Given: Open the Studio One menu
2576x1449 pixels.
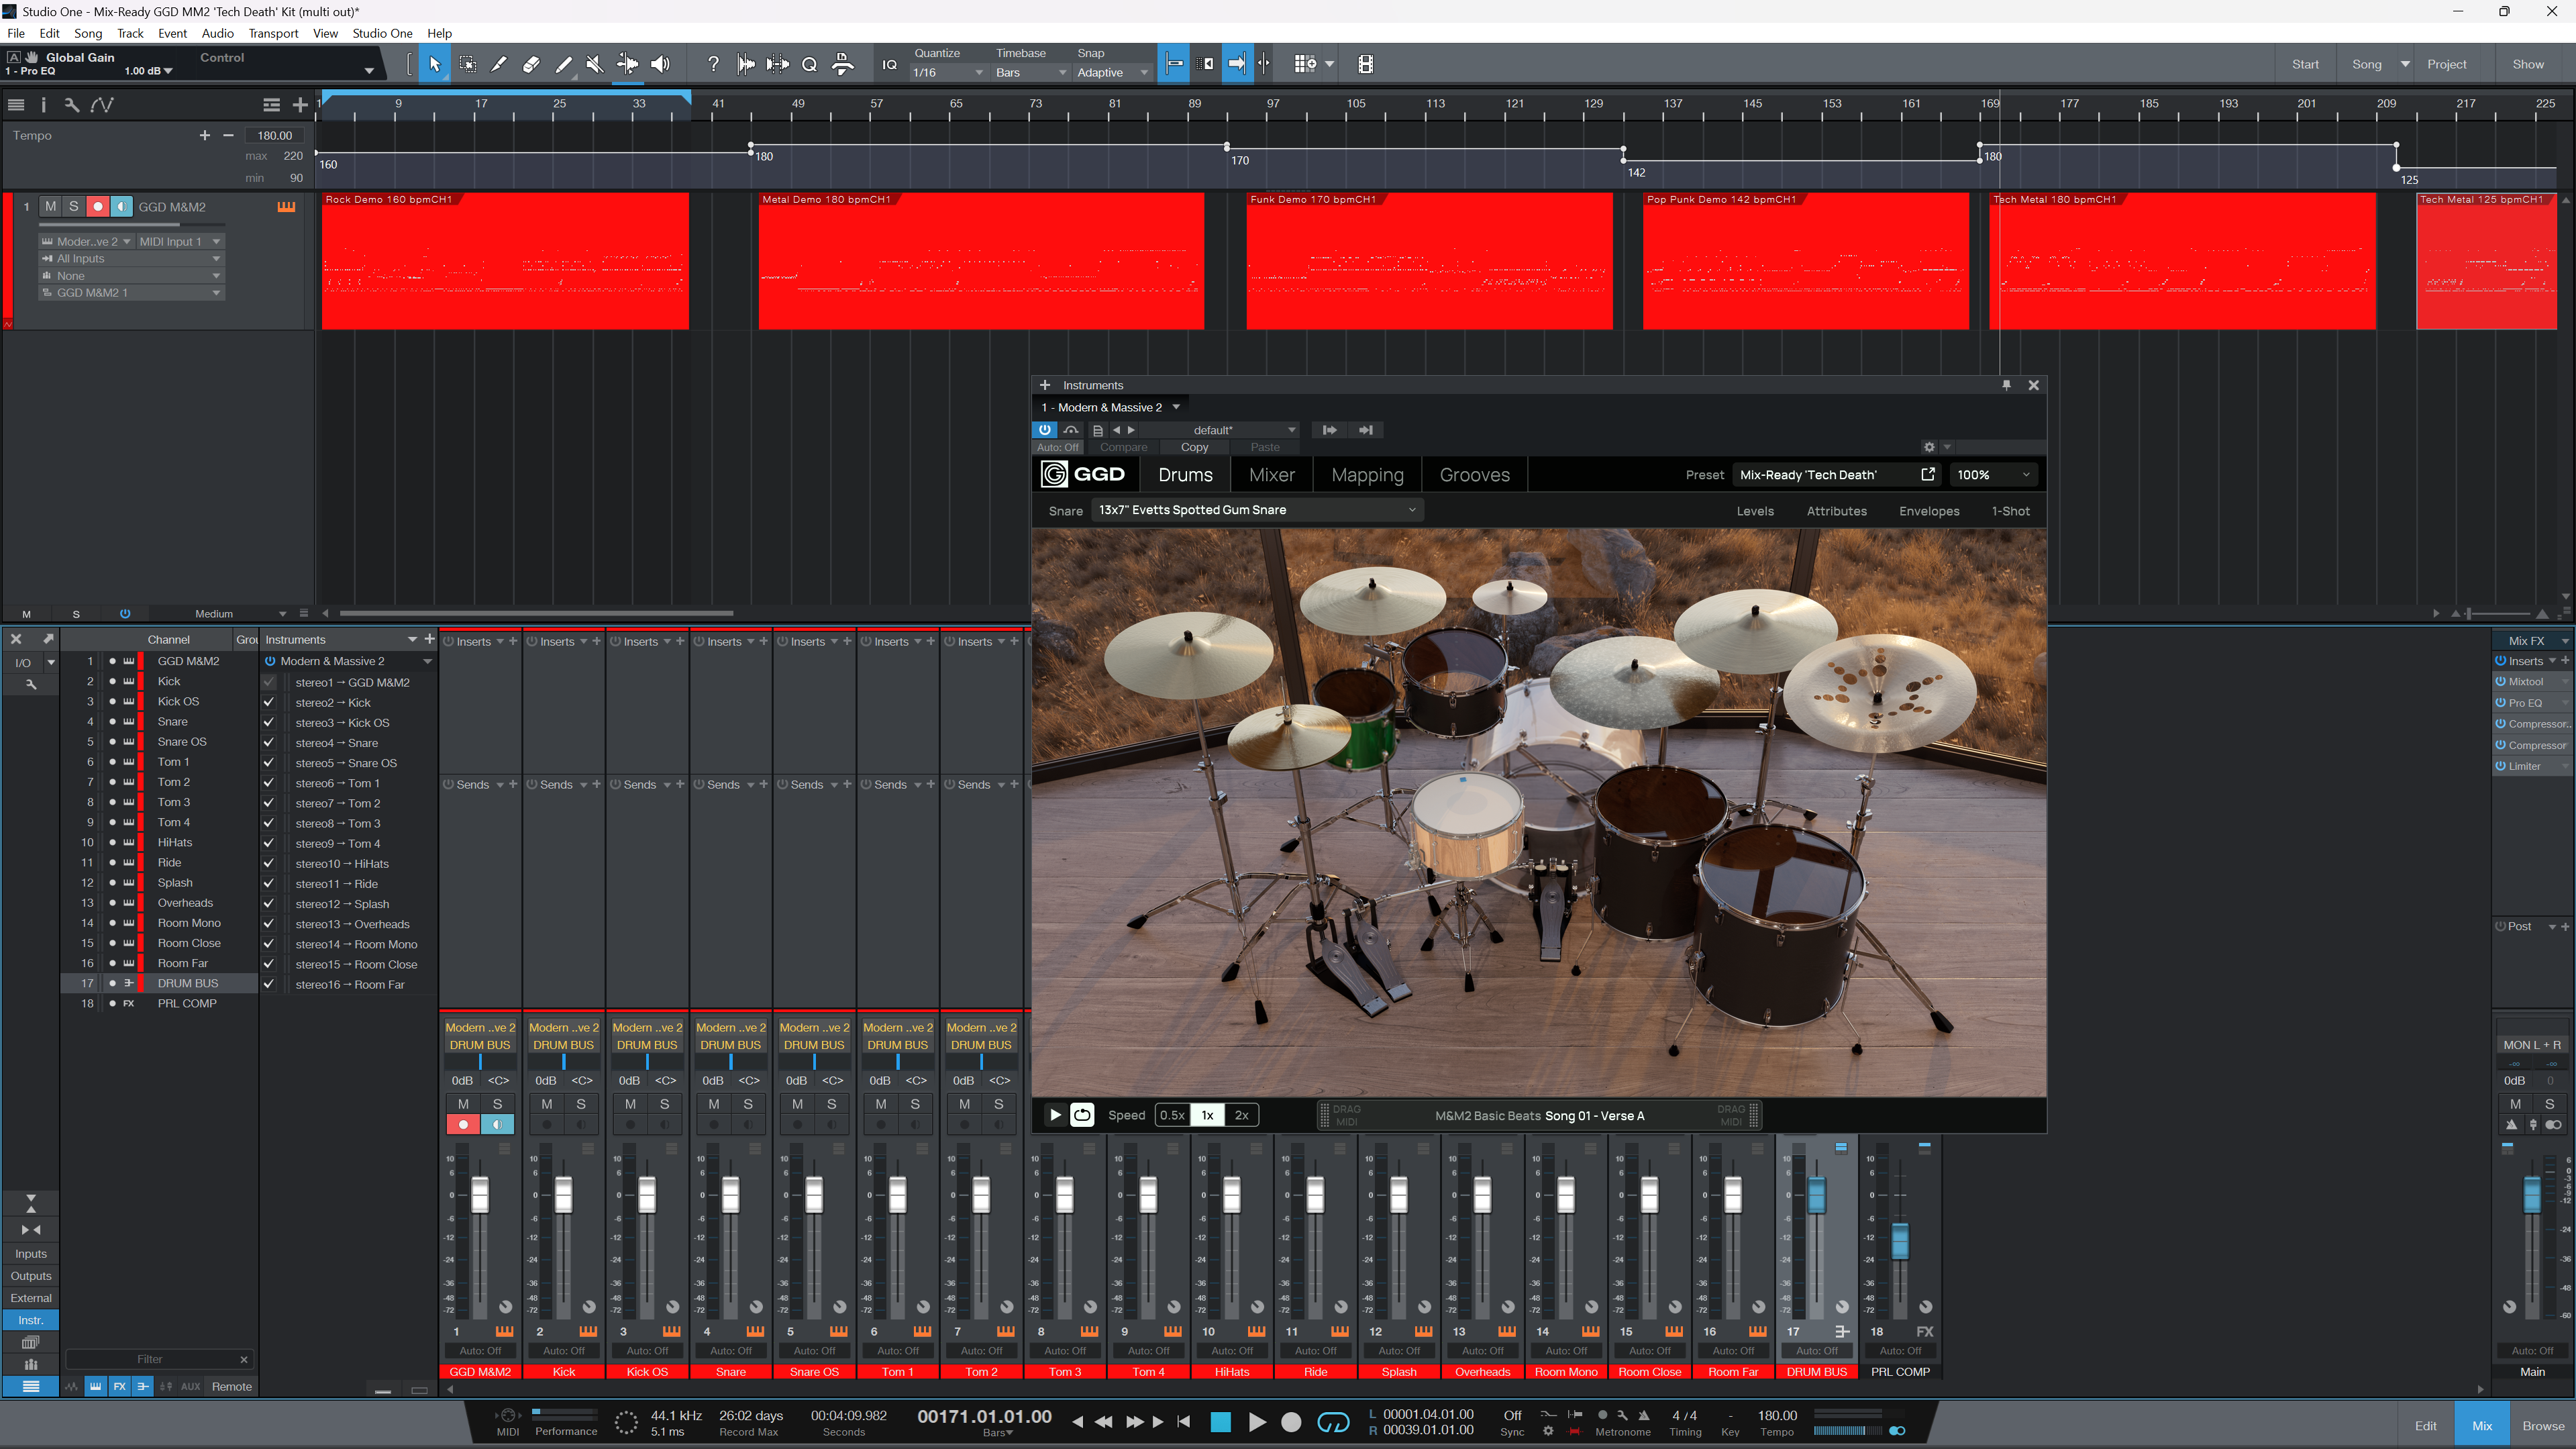Looking at the screenshot, I should [x=382, y=33].
